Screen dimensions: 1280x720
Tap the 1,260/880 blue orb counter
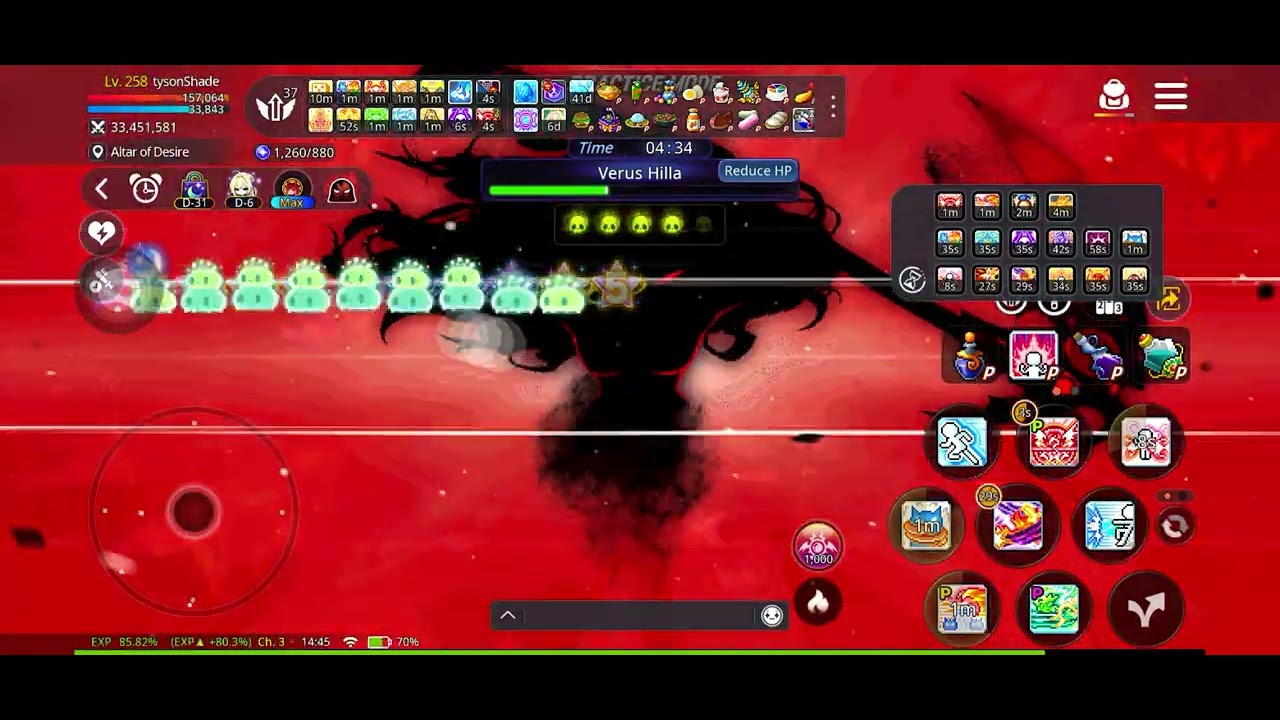[303, 152]
